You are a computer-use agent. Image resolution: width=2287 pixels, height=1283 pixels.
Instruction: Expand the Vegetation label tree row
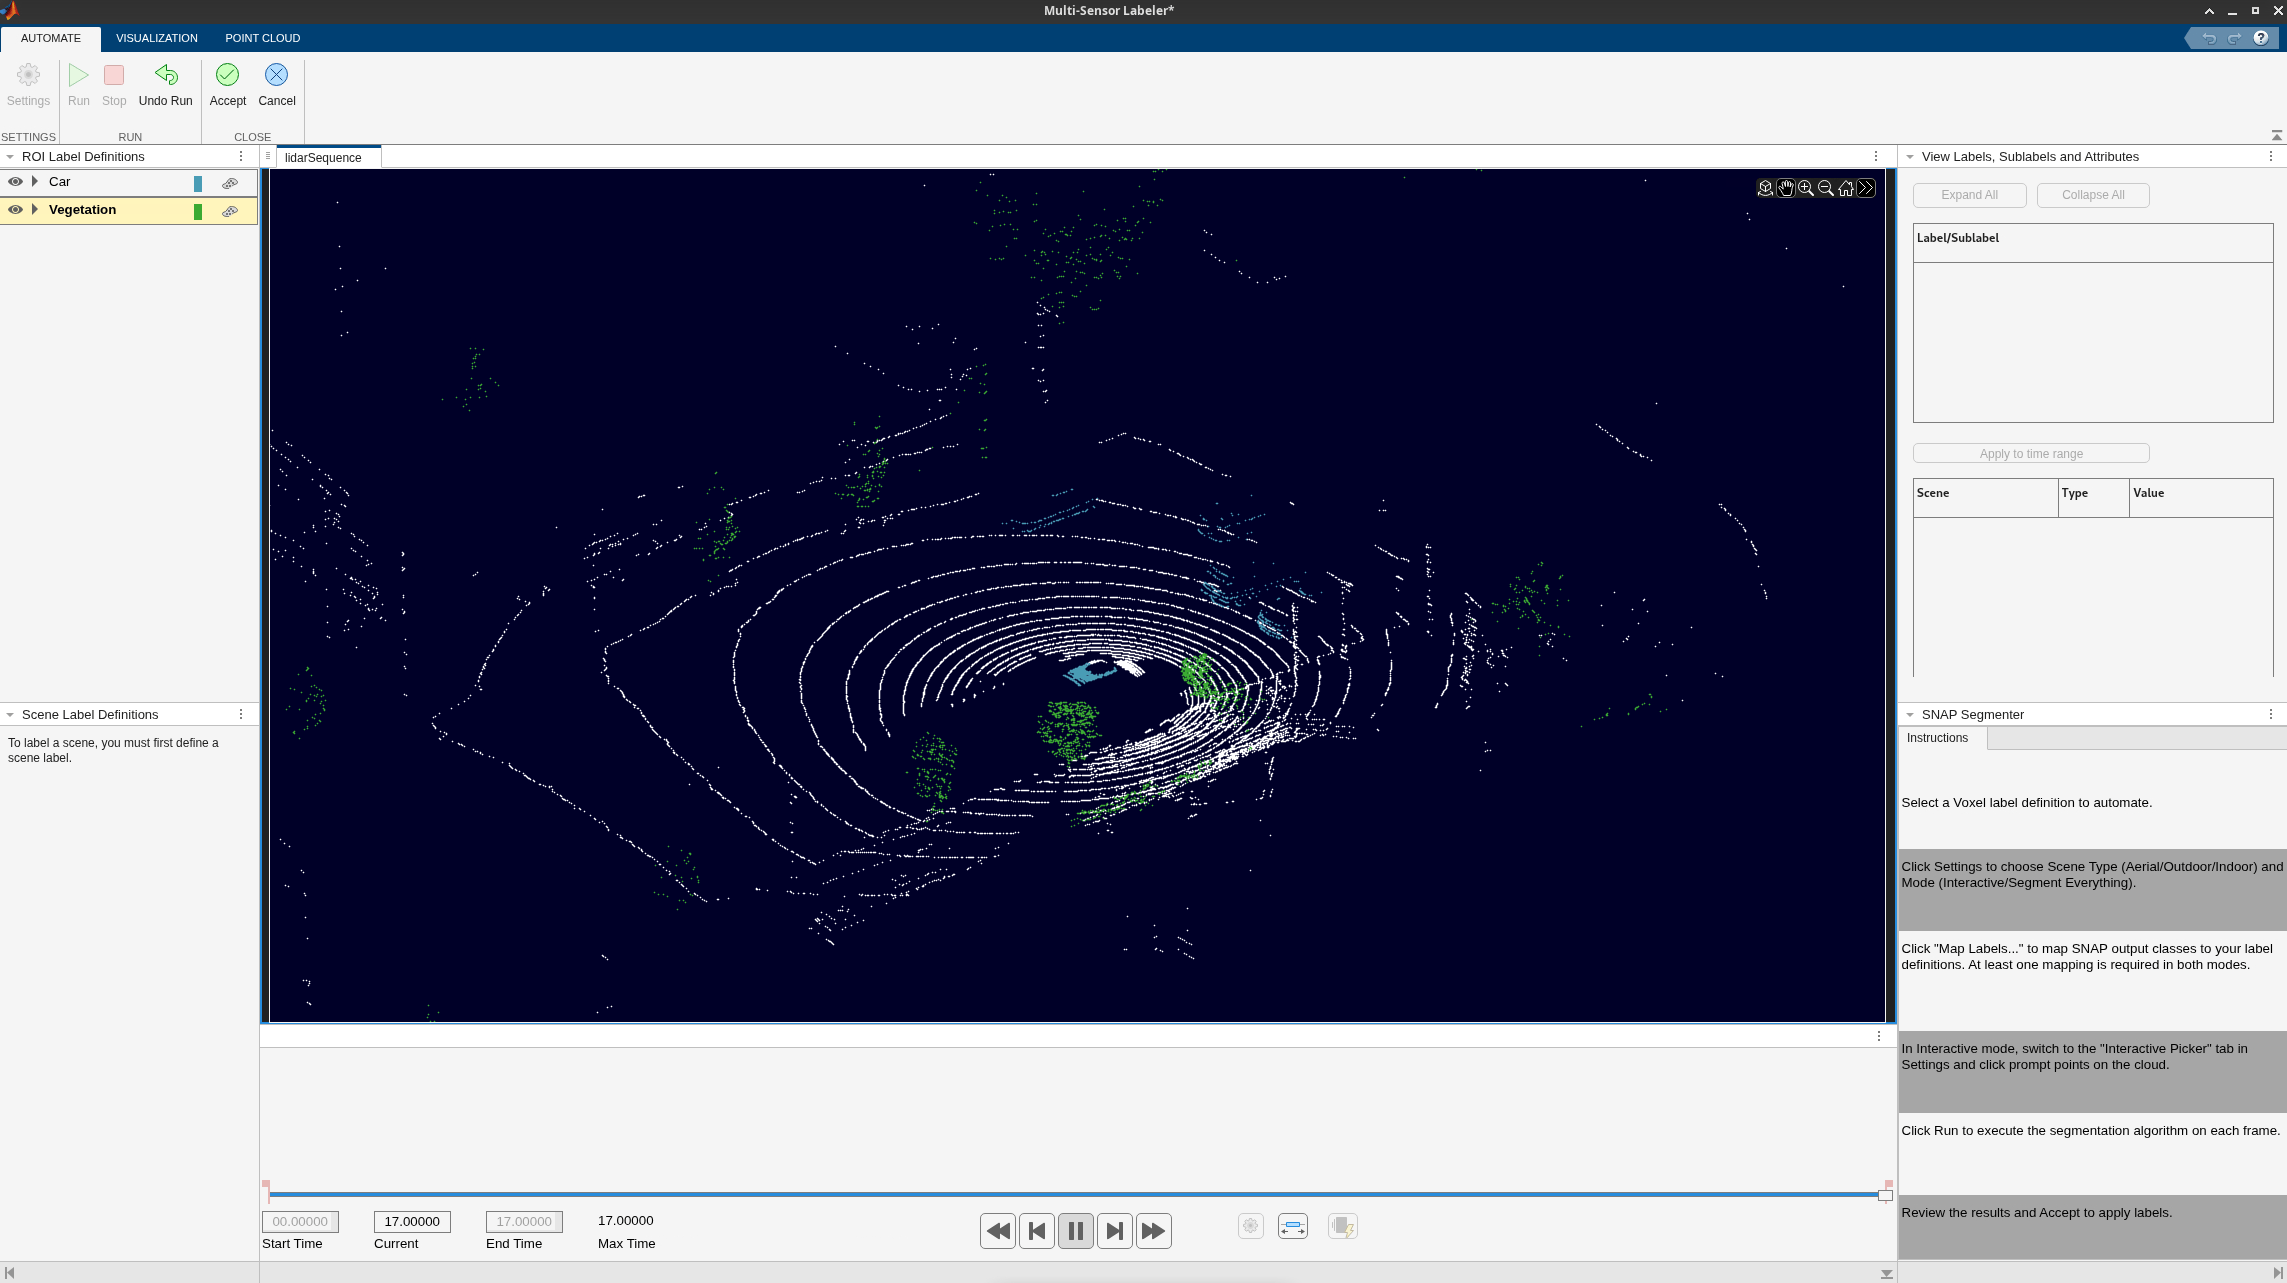point(35,210)
